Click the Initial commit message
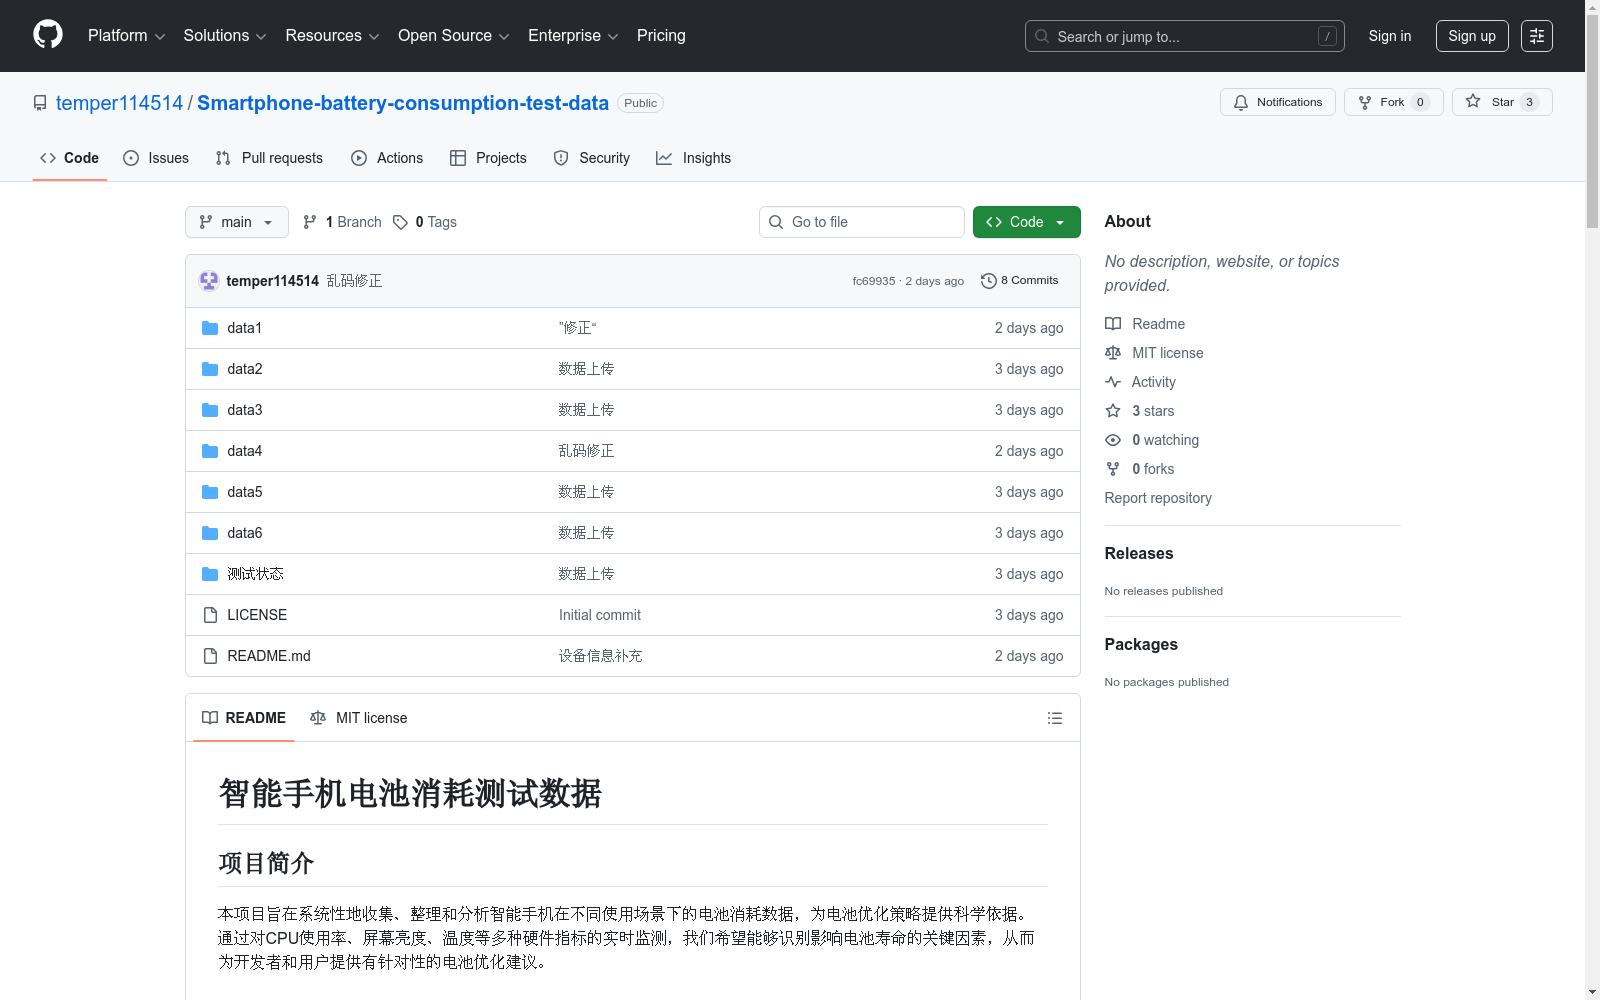The height and width of the screenshot is (1000, 1600). click(600, 615)
